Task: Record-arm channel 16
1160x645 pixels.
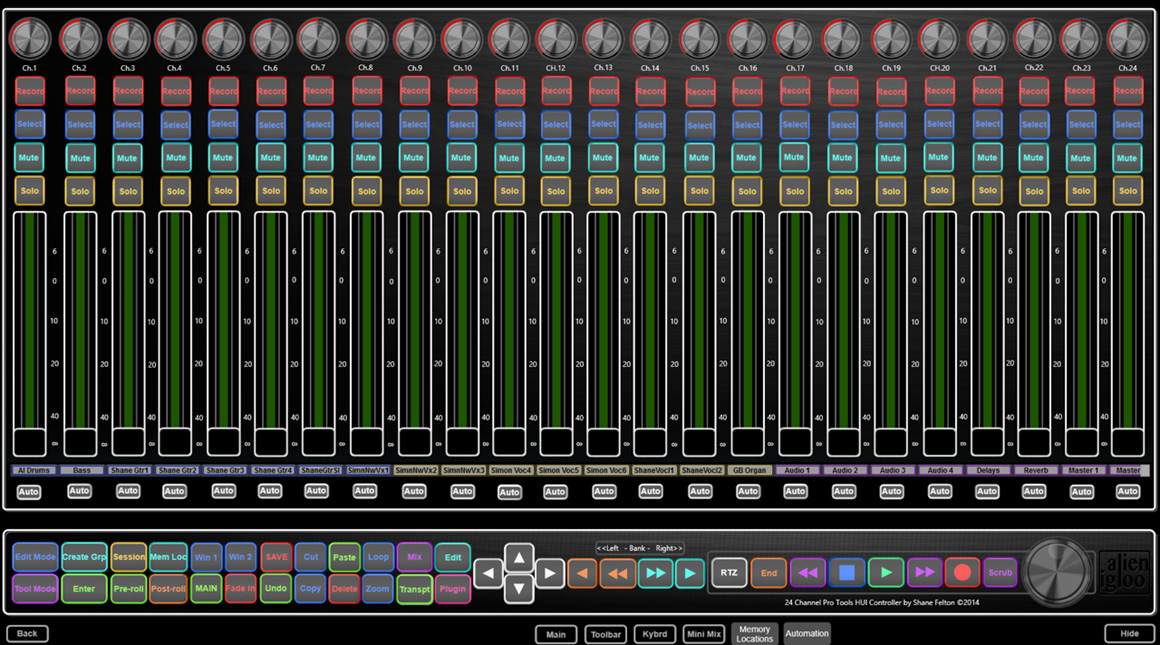Action: (x=747, y=92)
